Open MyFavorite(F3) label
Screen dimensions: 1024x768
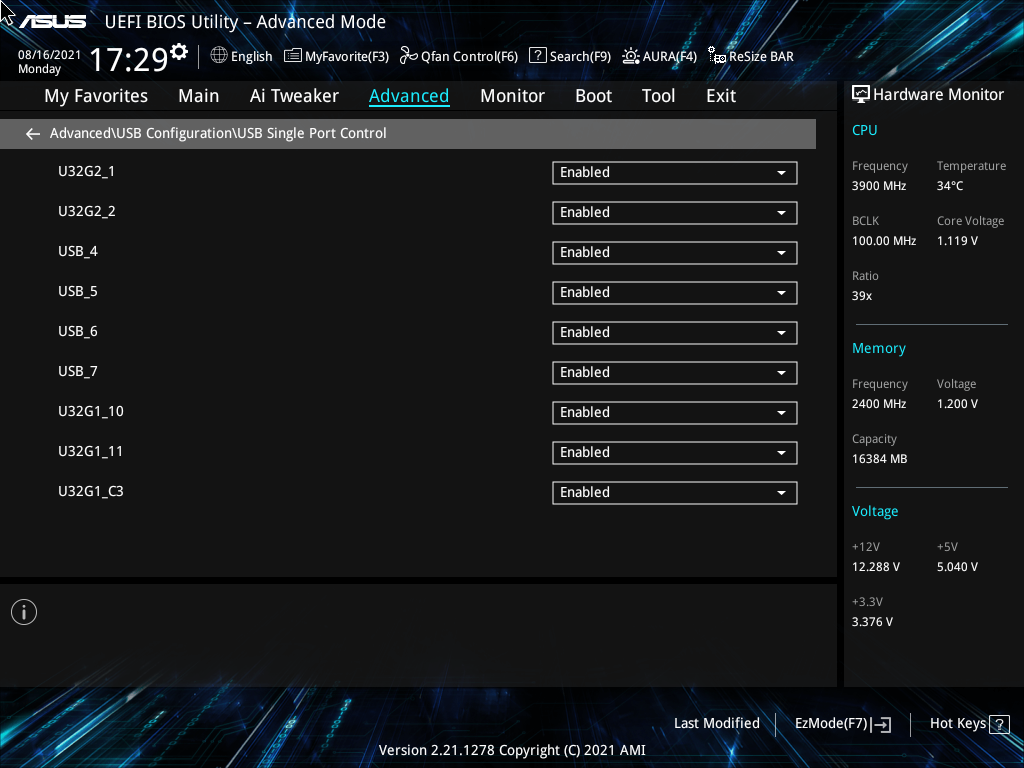[347, 57]
